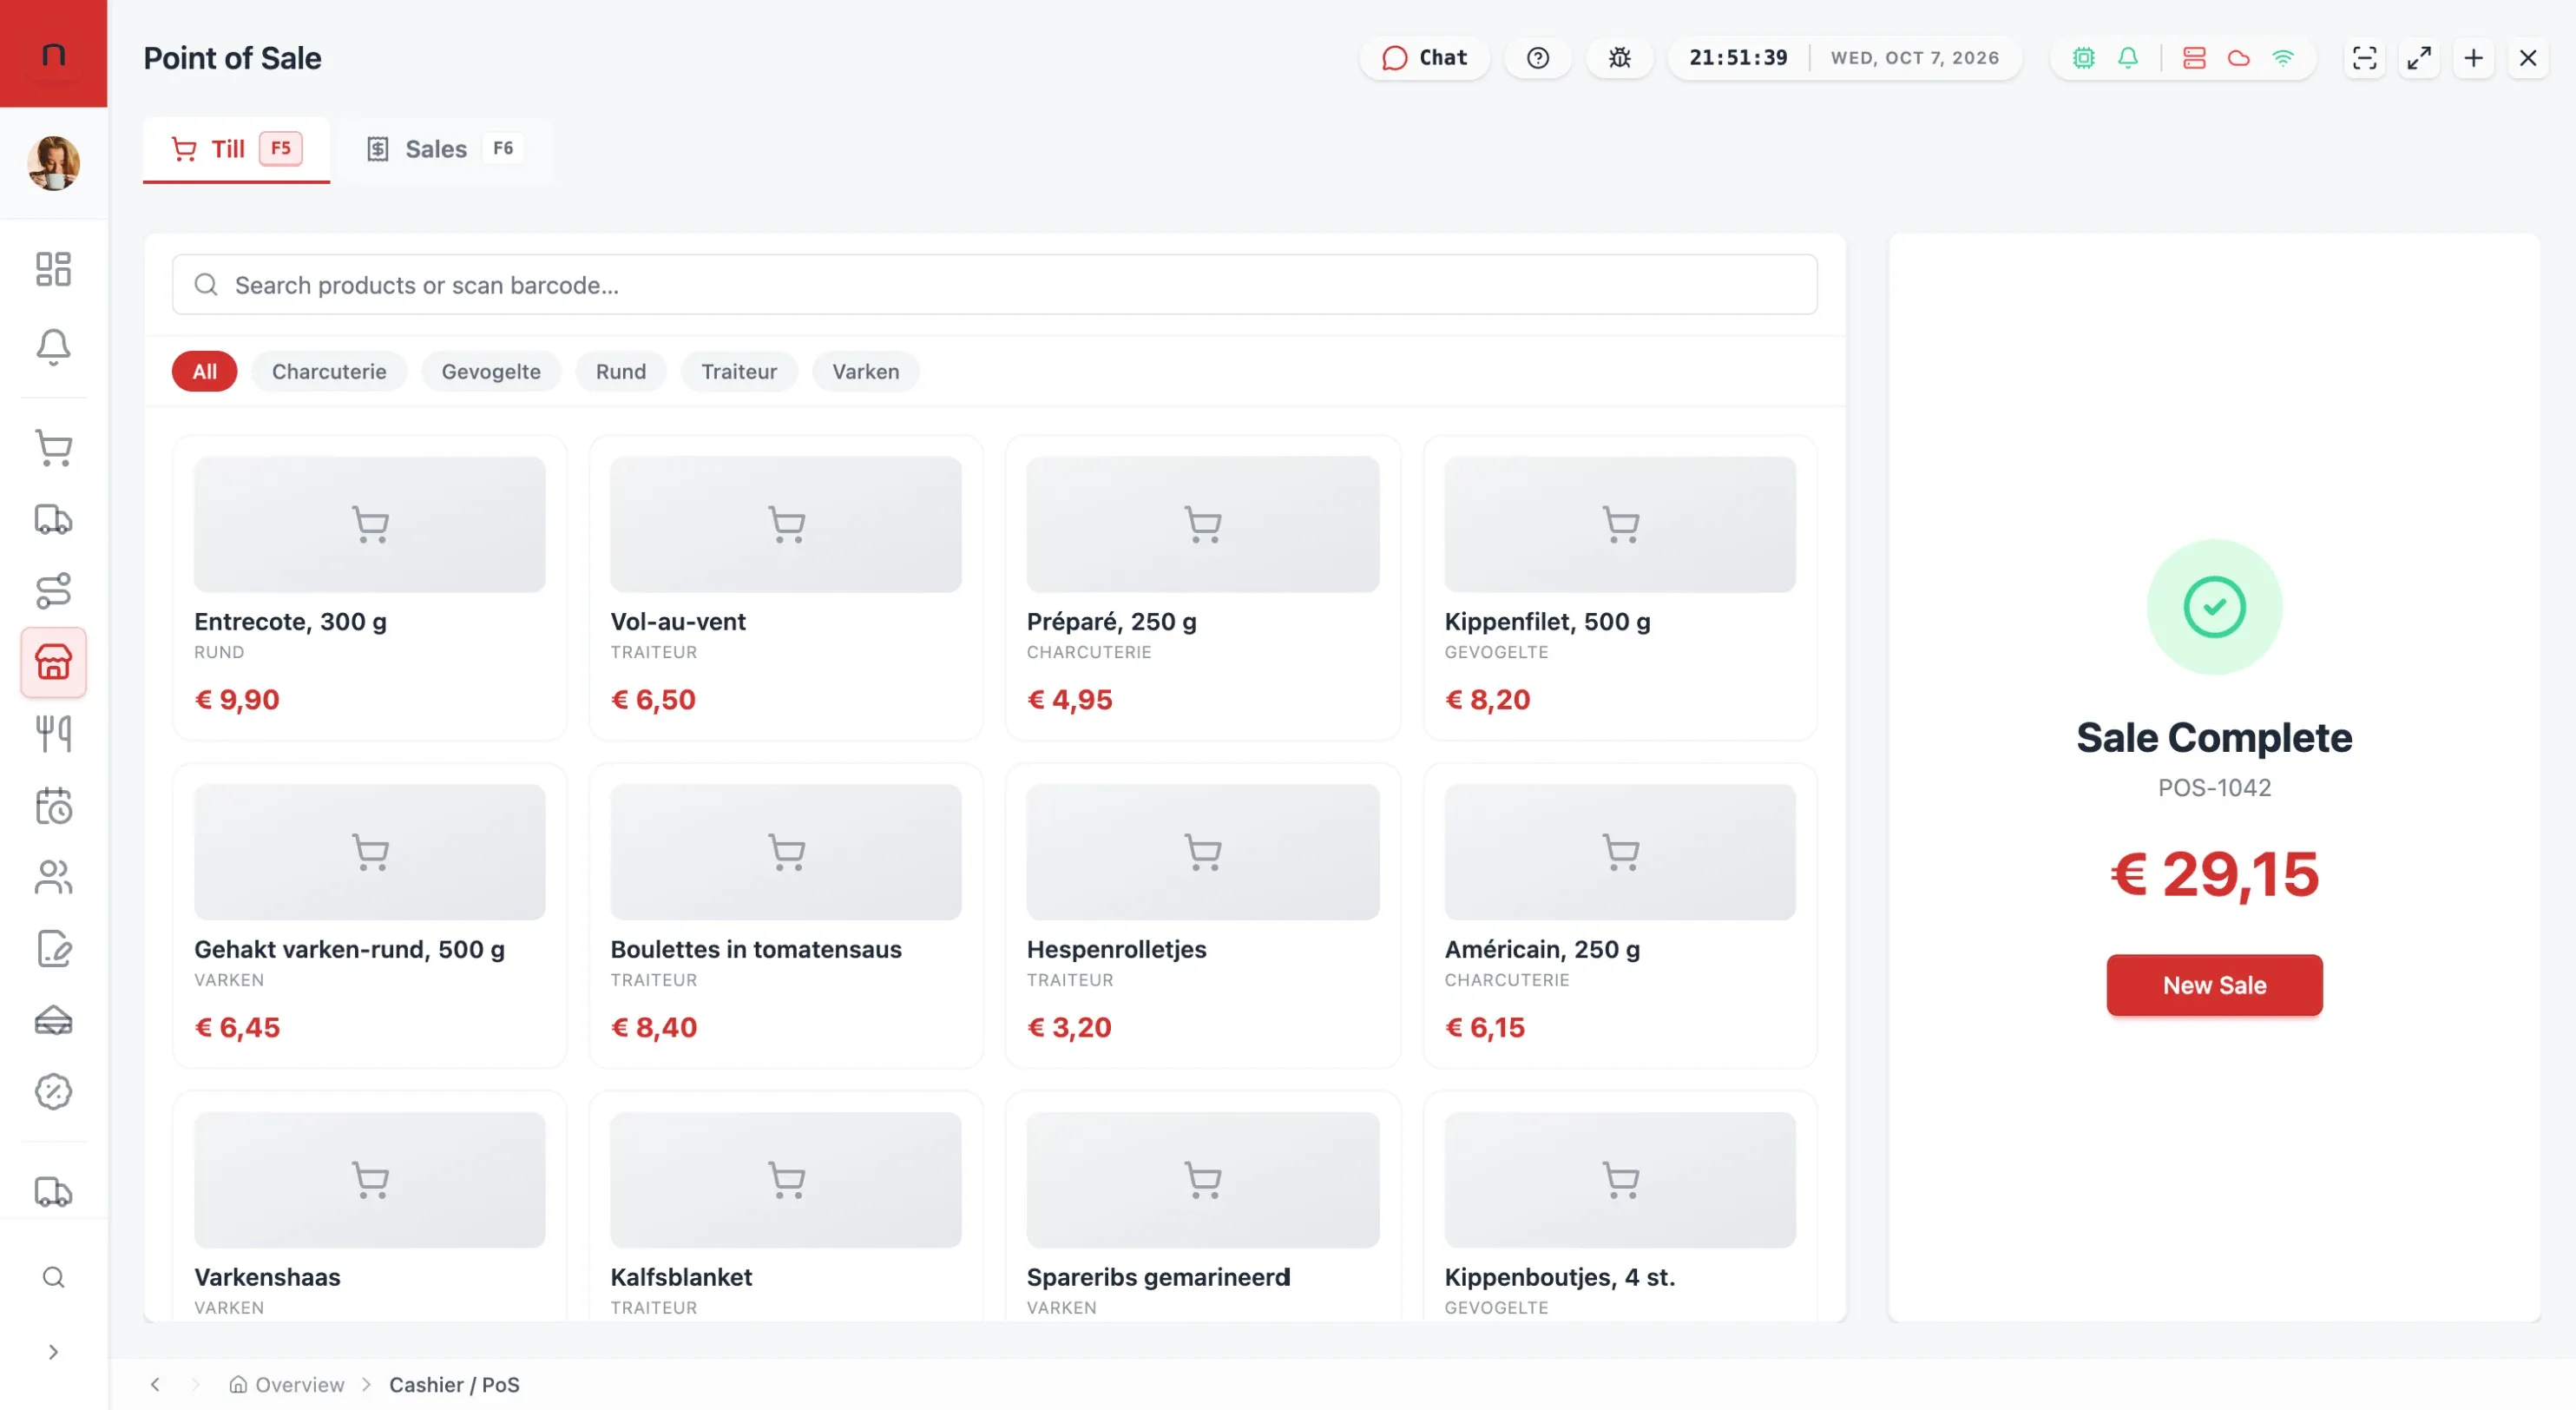Viewport: 2576px width, 1410px height.
Task: Filter products by Rund
Action: coord(621,371)
